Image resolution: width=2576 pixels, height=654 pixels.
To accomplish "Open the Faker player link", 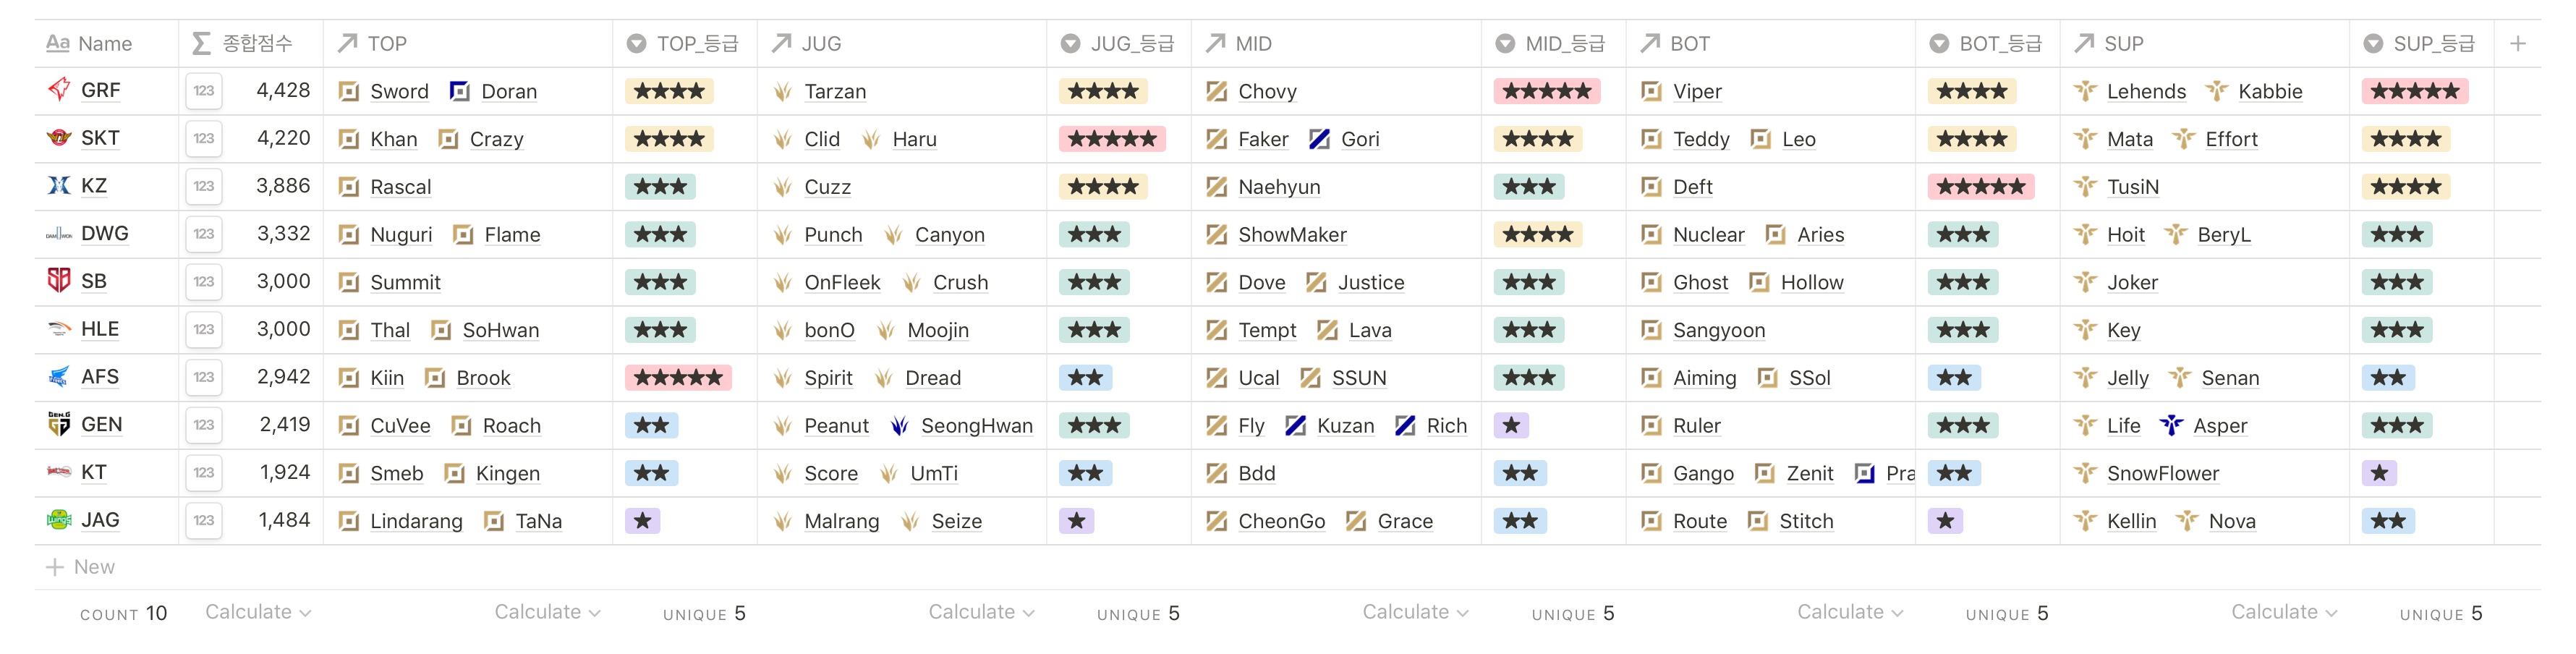I will click(1262, 139).
